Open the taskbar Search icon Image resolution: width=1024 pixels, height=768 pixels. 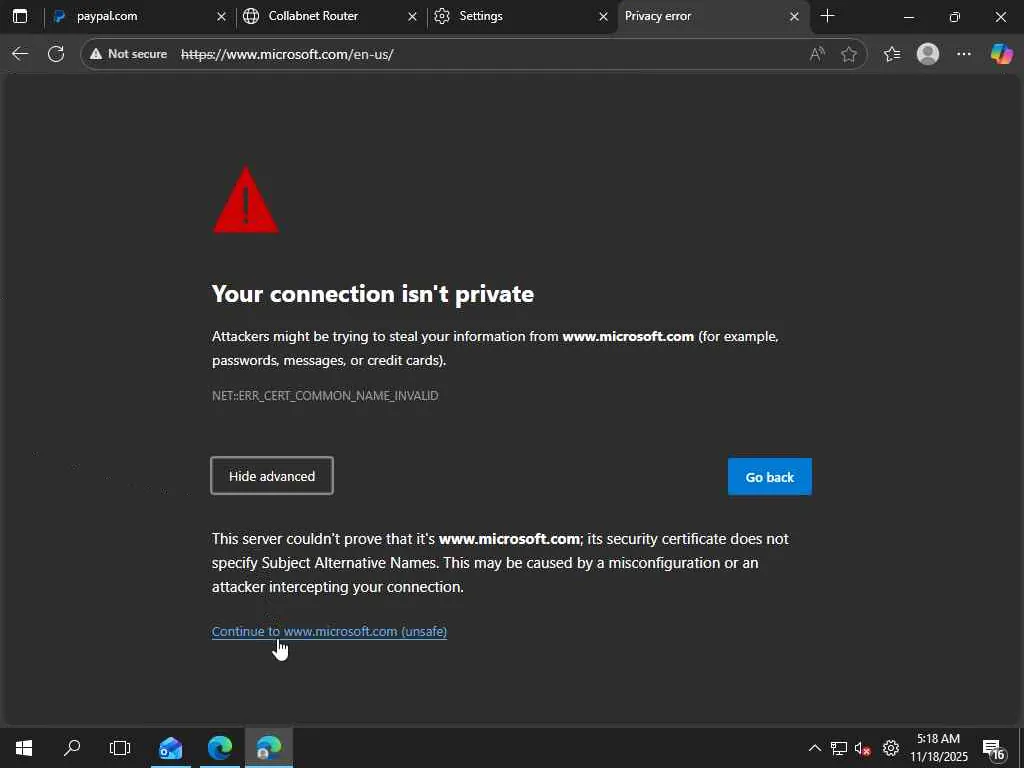(72, 748)
